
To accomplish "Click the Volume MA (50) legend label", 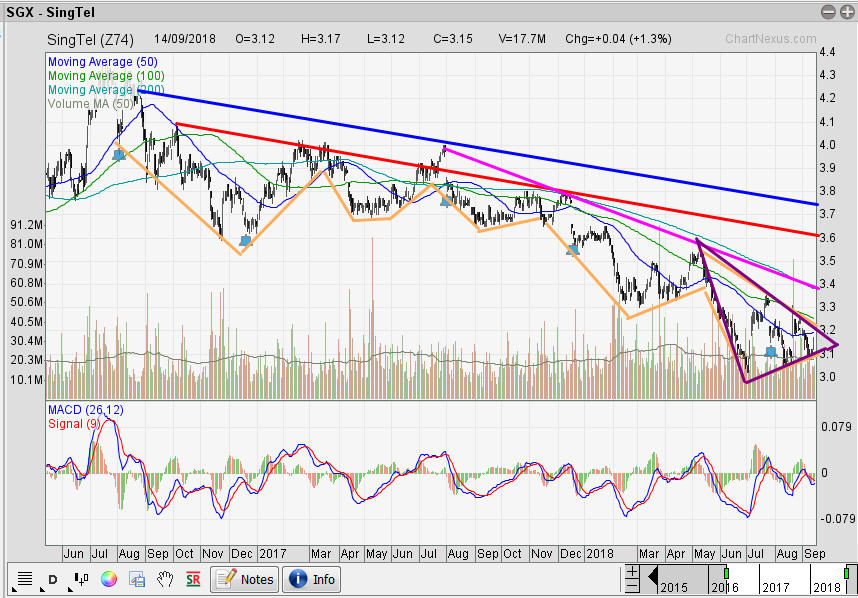I will (91, 104).
